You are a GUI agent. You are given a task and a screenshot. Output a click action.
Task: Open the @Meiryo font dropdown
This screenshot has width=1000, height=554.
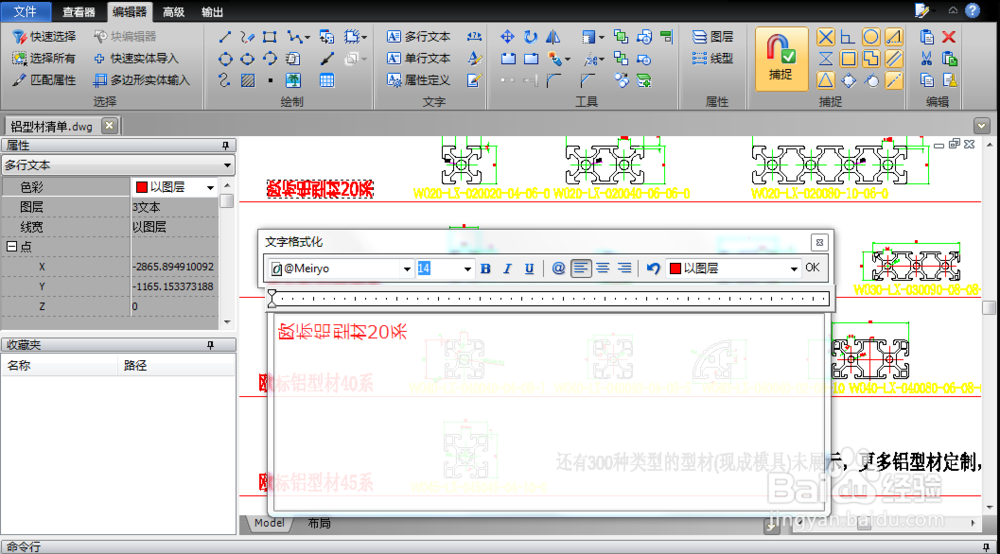tap(407, 269)
